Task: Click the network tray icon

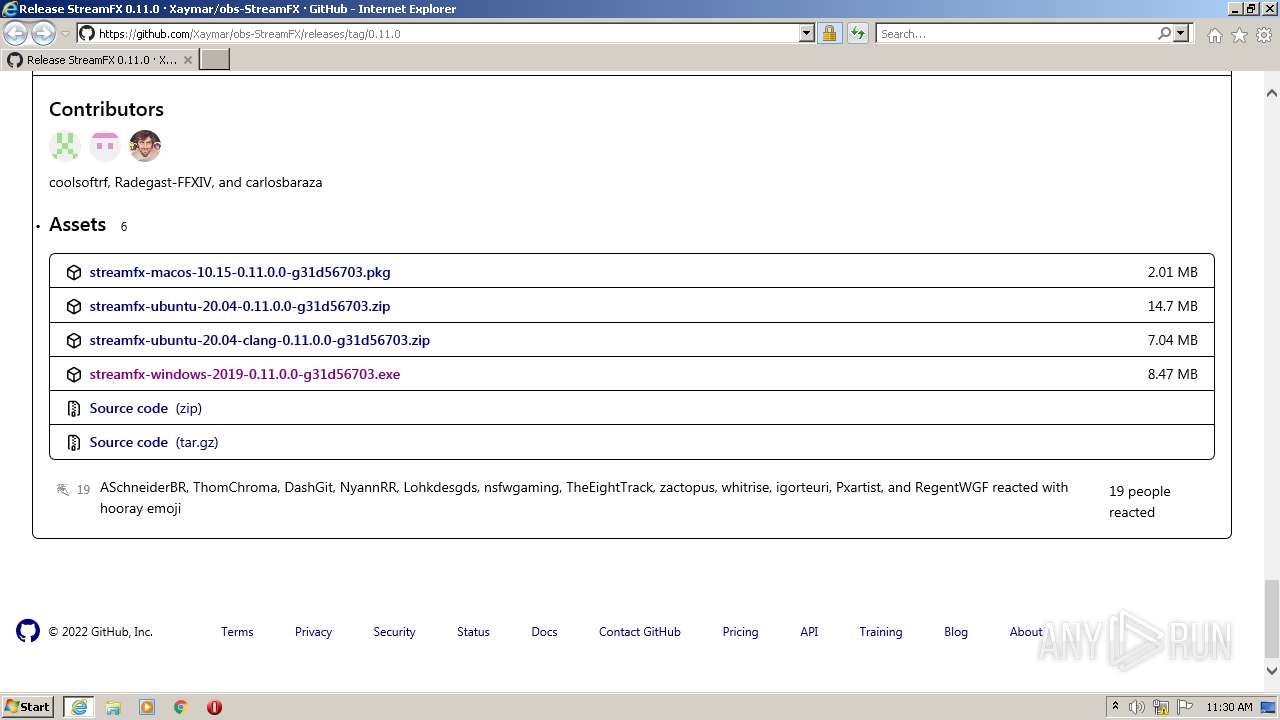Action: [1161, 707]
